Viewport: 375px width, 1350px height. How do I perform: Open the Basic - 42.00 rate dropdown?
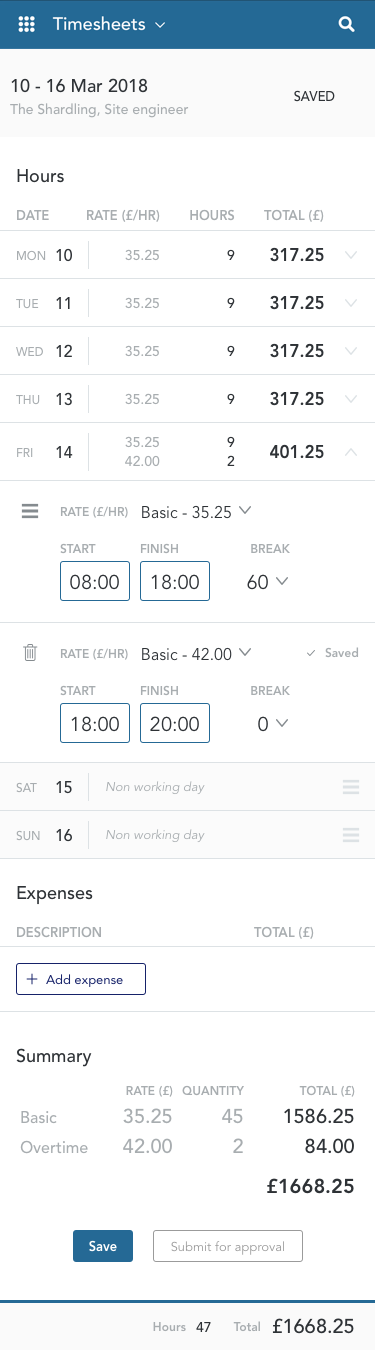196,653
